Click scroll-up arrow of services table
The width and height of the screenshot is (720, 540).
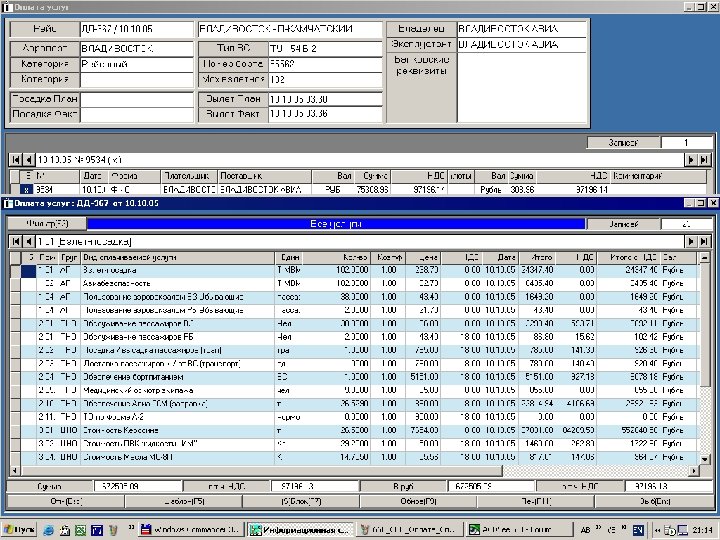tap(704, 258)
